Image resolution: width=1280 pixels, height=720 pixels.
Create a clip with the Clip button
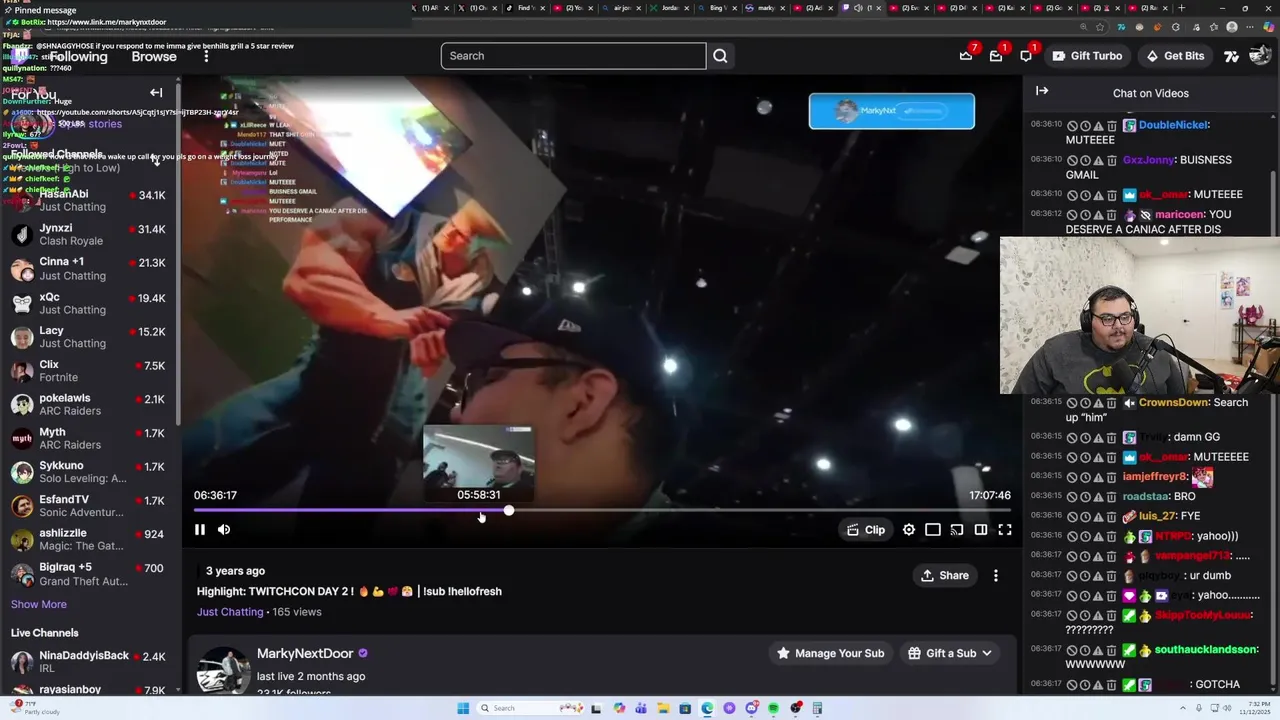(x=866, y=530)
